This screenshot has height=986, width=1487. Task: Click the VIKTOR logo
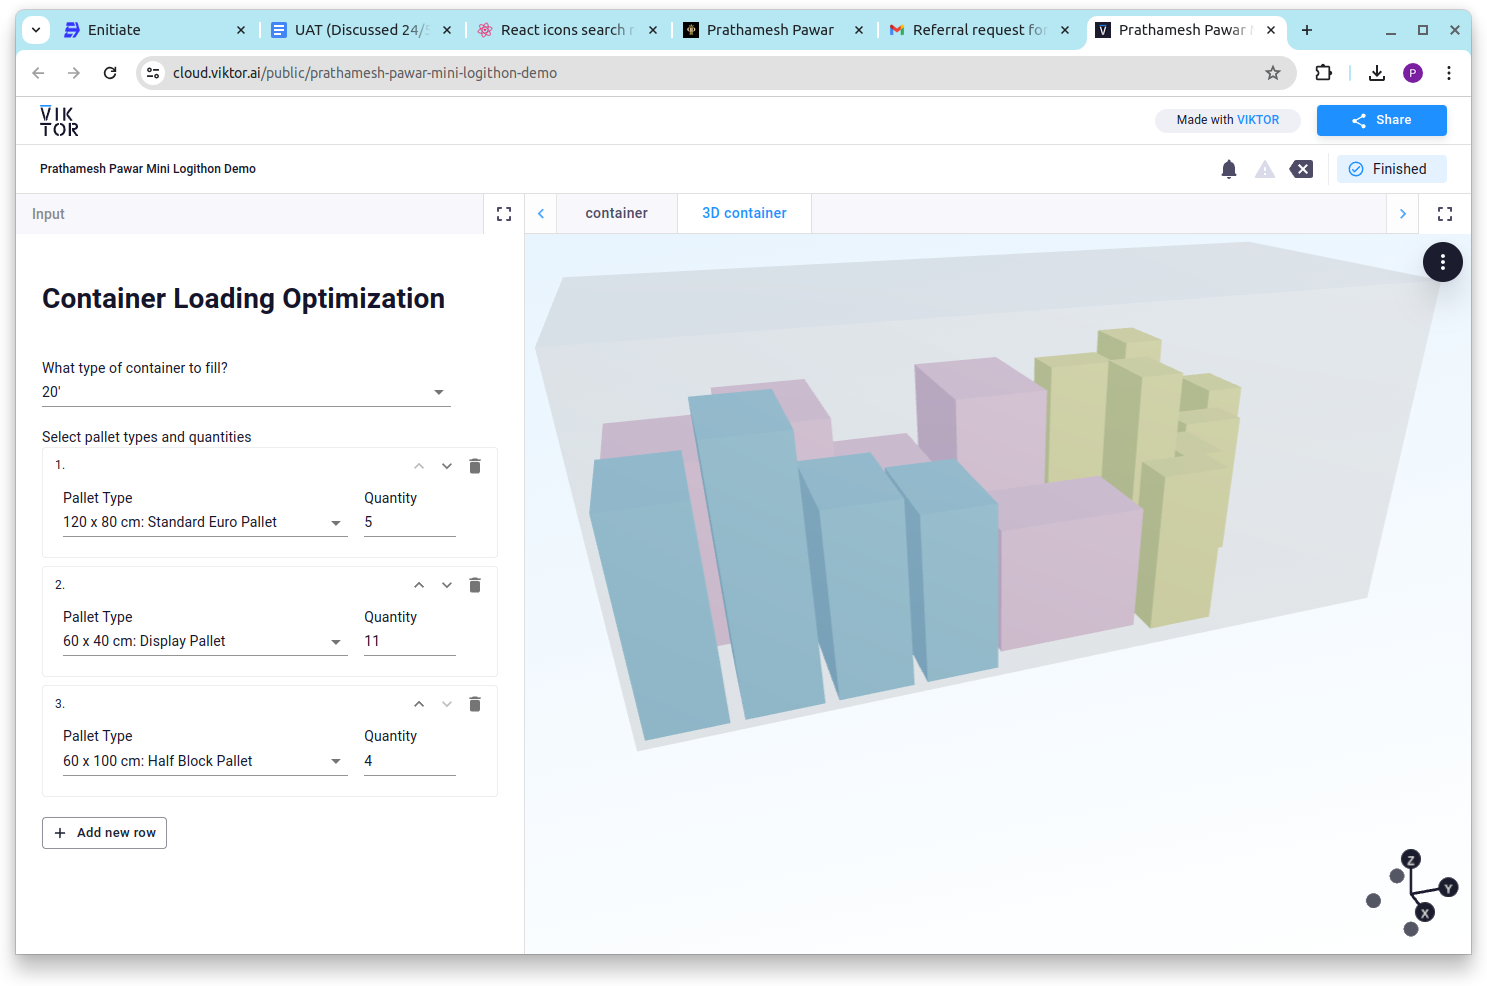point(59,121)
